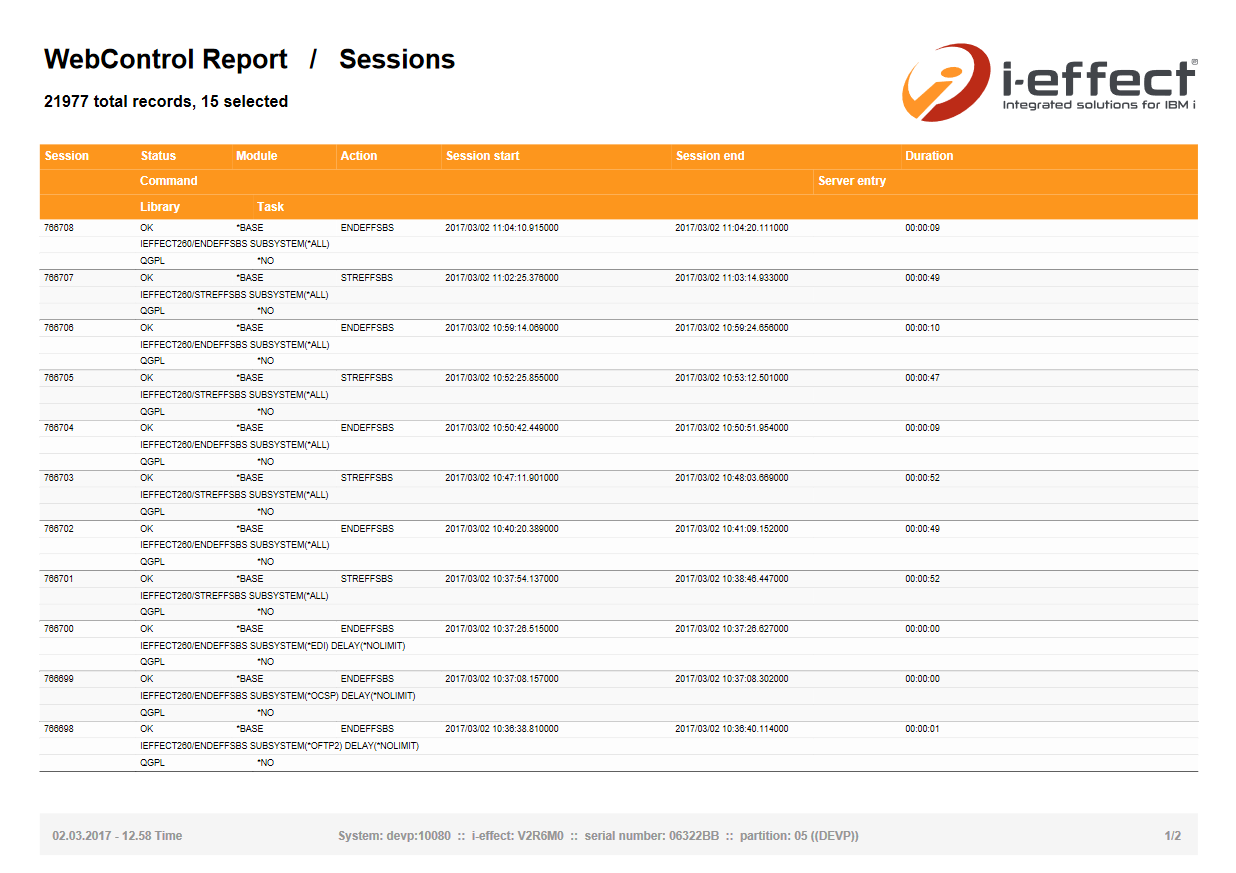Select session ID 766708

coord(59,228)
